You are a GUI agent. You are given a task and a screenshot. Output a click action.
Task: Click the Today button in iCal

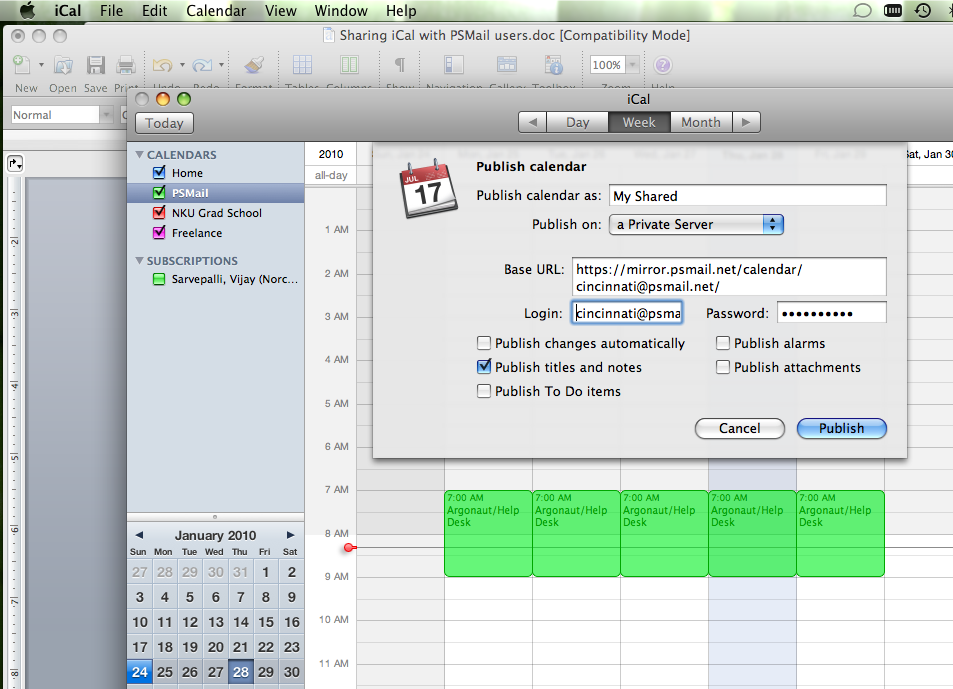[x=164, y=123]
